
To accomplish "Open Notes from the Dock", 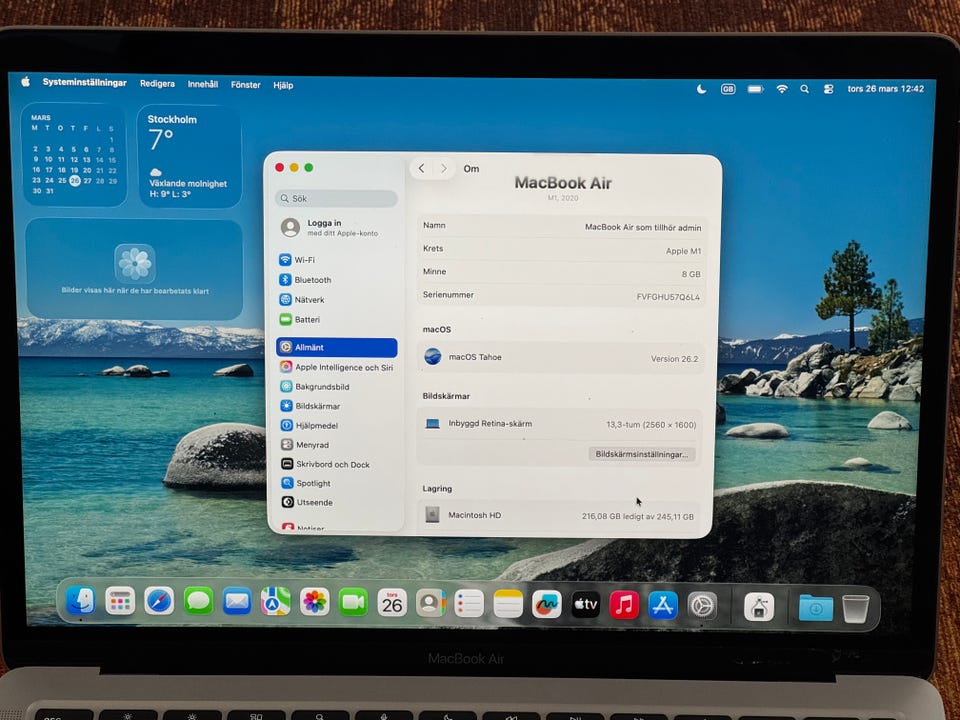I will (508, 604).
